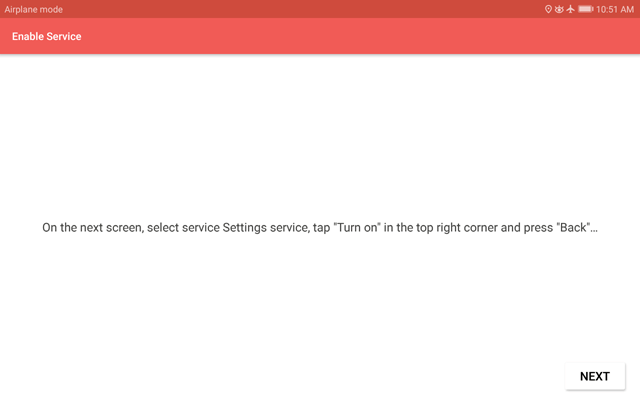Click the Airplane mode status label
Viewport: 640px width, 400px height.
click(33, 9)
